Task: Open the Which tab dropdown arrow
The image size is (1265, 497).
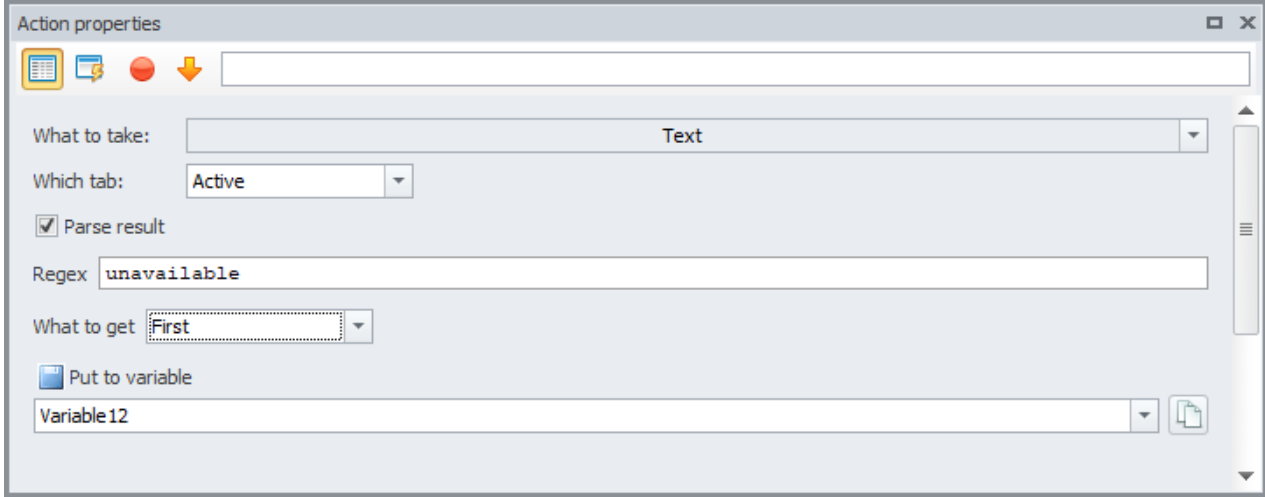Action: point(398,182)
